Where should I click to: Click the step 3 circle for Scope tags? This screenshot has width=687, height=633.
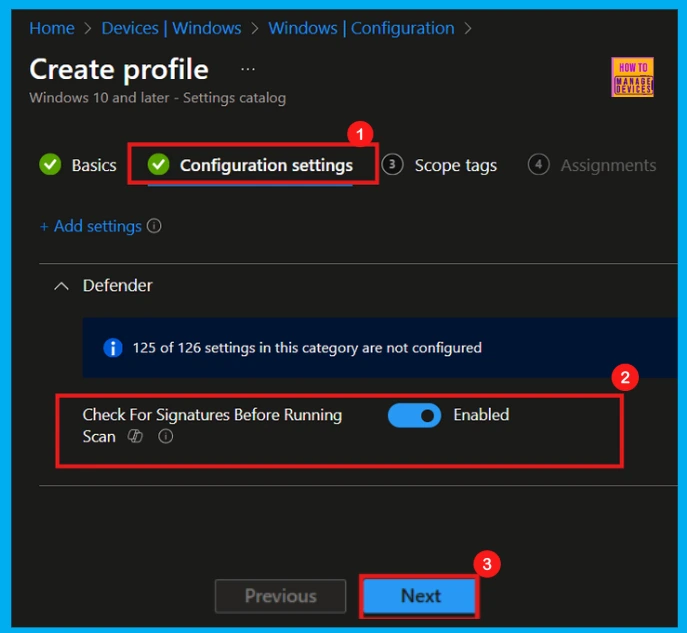[x=392, y=165]
